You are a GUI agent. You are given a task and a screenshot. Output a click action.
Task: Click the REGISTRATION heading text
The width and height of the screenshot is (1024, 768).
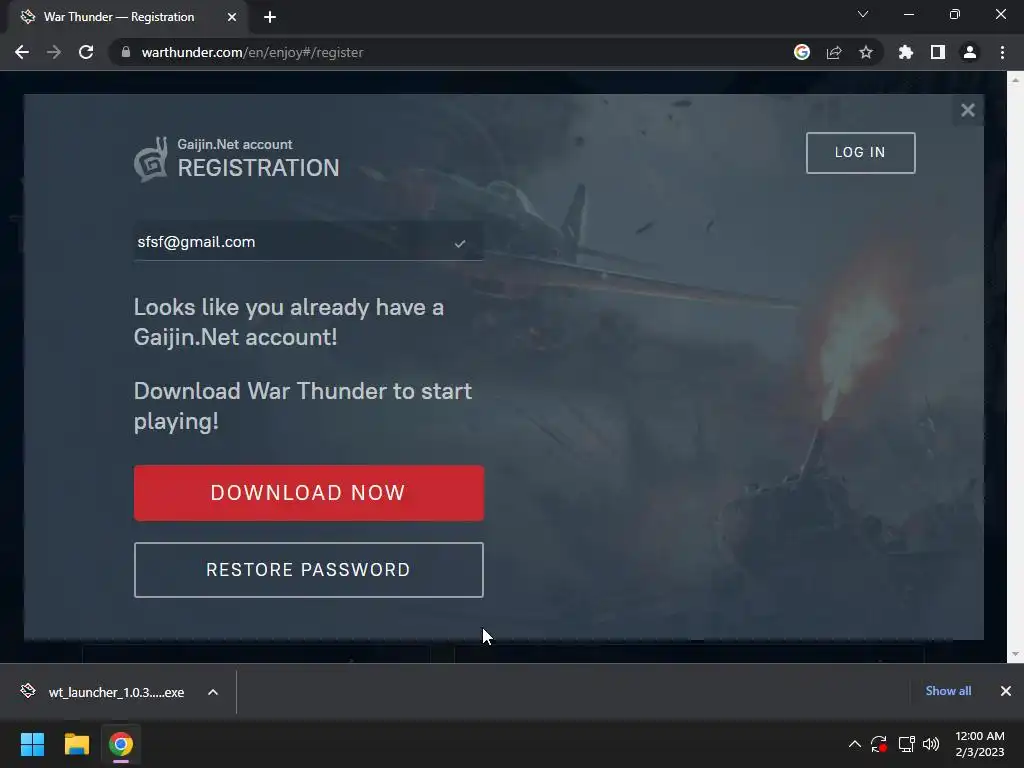[259, 168]
